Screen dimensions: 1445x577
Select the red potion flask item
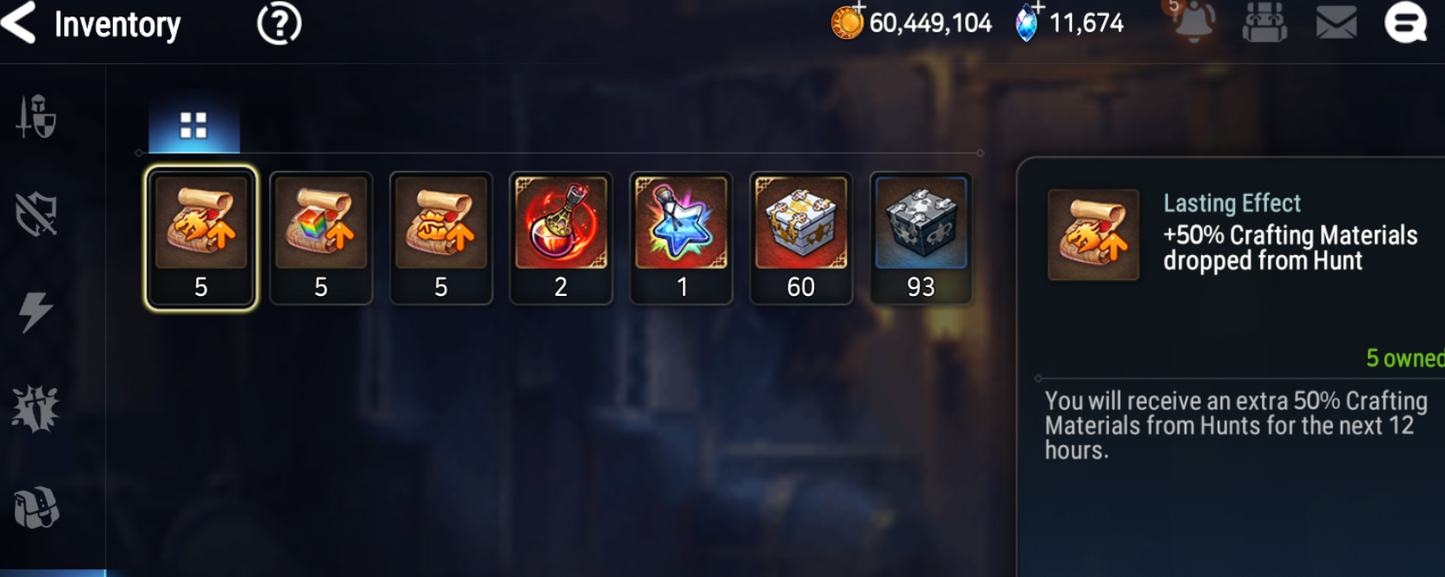coord(561,237)
